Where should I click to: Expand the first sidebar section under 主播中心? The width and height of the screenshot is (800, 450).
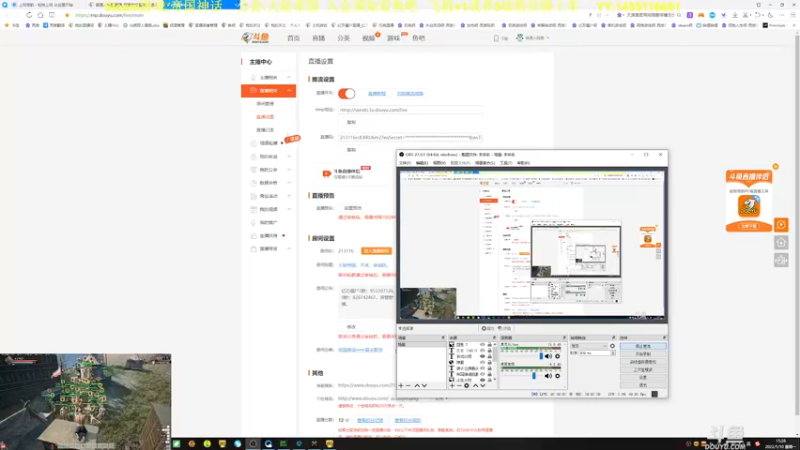[x=268, y=78]
